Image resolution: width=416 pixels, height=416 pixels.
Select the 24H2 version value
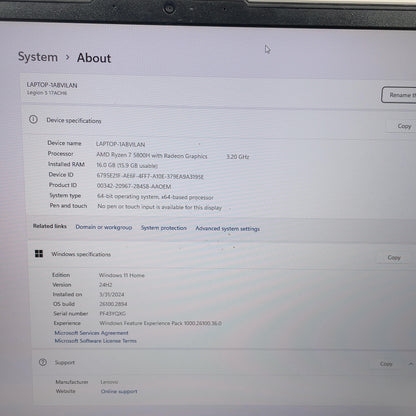105,285
